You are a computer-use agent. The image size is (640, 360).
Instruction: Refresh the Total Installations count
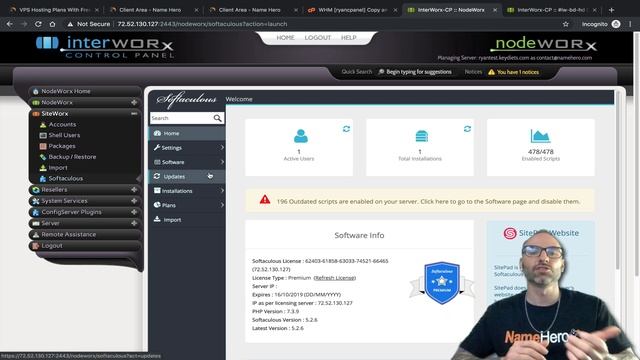(x=467, y=129)
